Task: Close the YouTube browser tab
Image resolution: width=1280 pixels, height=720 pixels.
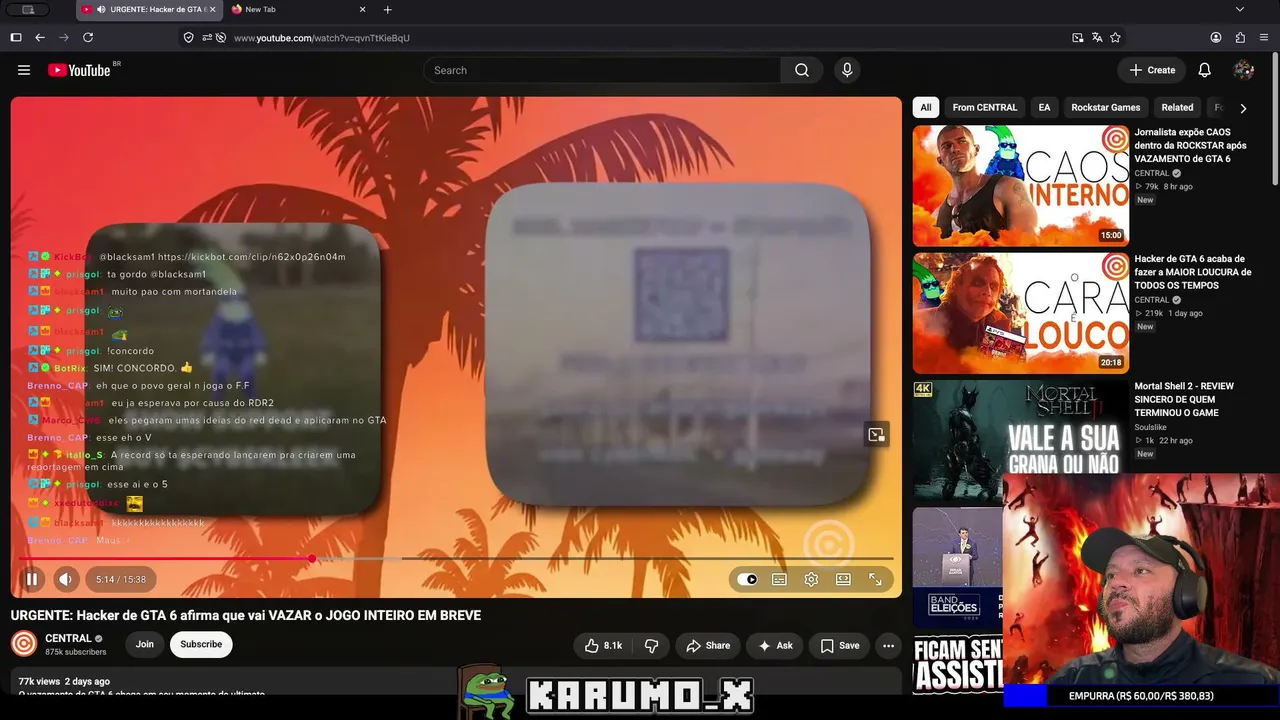Action: [214, 10]
